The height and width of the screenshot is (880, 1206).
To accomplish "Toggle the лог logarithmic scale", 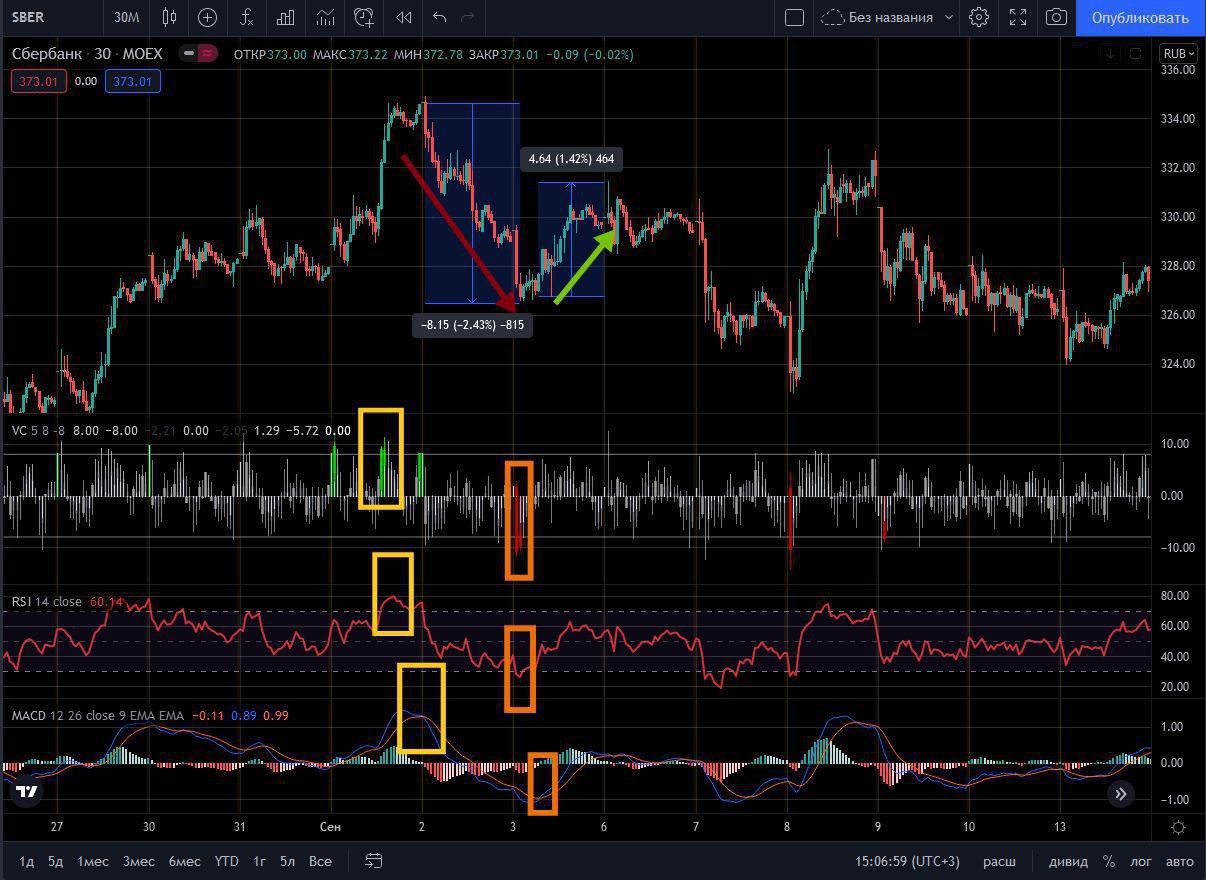I will pos(1141,861).
